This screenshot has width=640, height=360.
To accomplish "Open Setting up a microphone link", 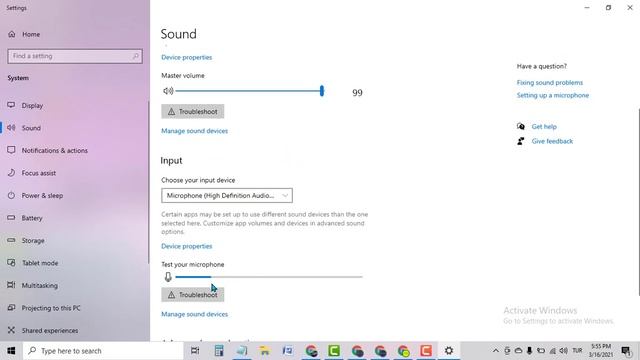I will coord(553,95).
